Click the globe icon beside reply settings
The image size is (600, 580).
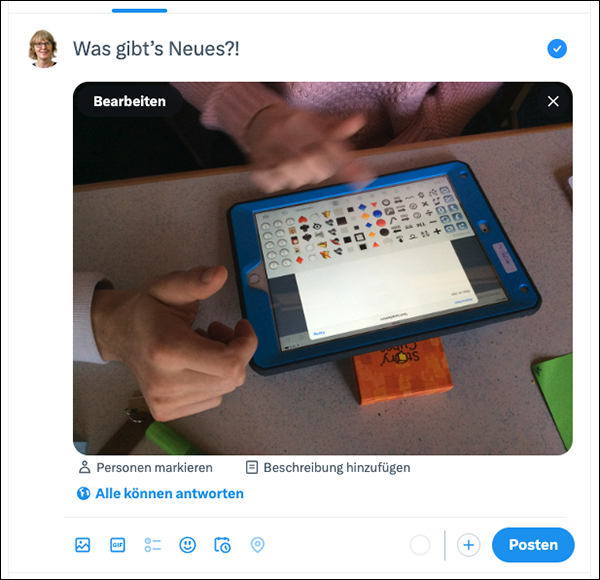coord(83,494)
